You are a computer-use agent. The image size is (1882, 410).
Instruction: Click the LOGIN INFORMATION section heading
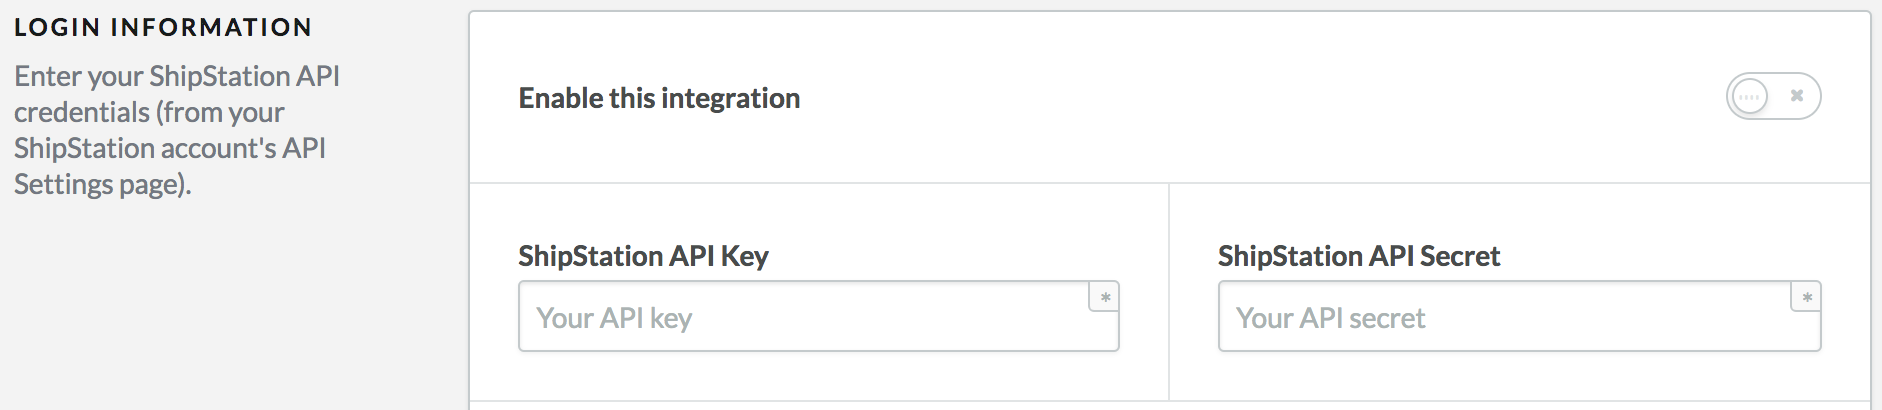pos(163,27)
